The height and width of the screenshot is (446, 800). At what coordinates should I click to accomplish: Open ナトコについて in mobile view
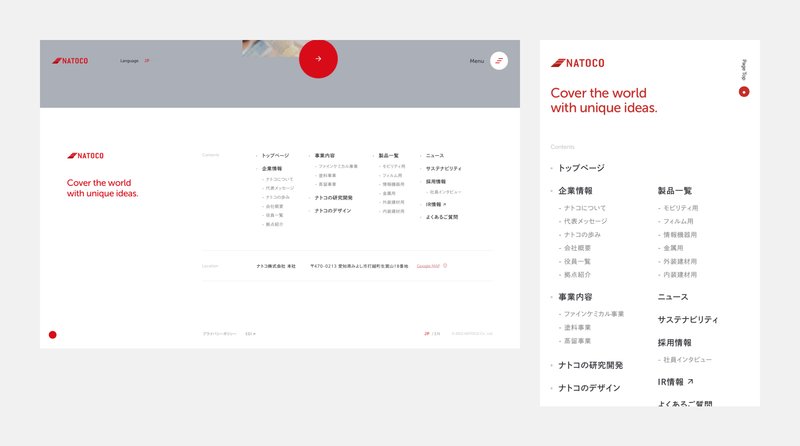click(585, 208)
